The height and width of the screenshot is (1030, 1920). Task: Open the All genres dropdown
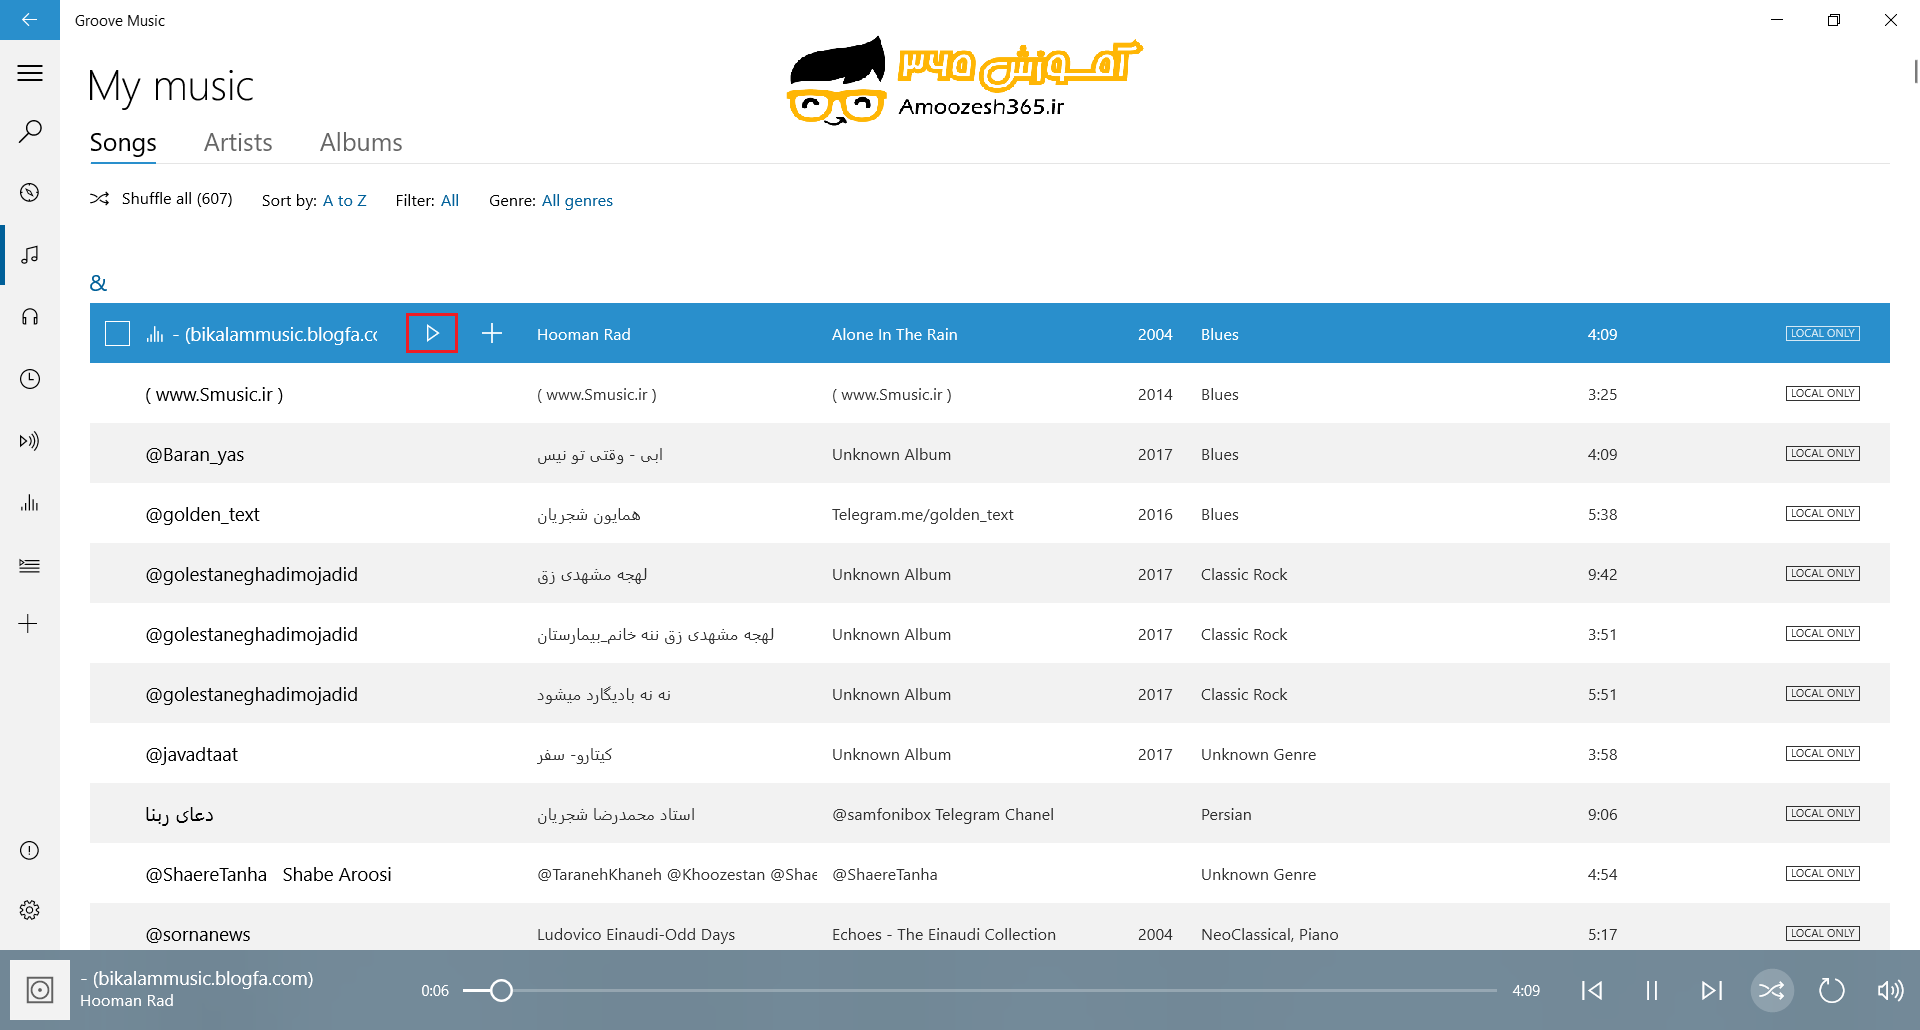click(577, 201)
